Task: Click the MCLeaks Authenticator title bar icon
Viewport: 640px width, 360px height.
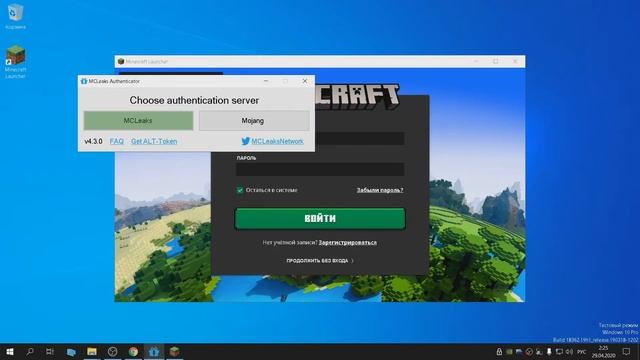Action: (x=84, y=81)
